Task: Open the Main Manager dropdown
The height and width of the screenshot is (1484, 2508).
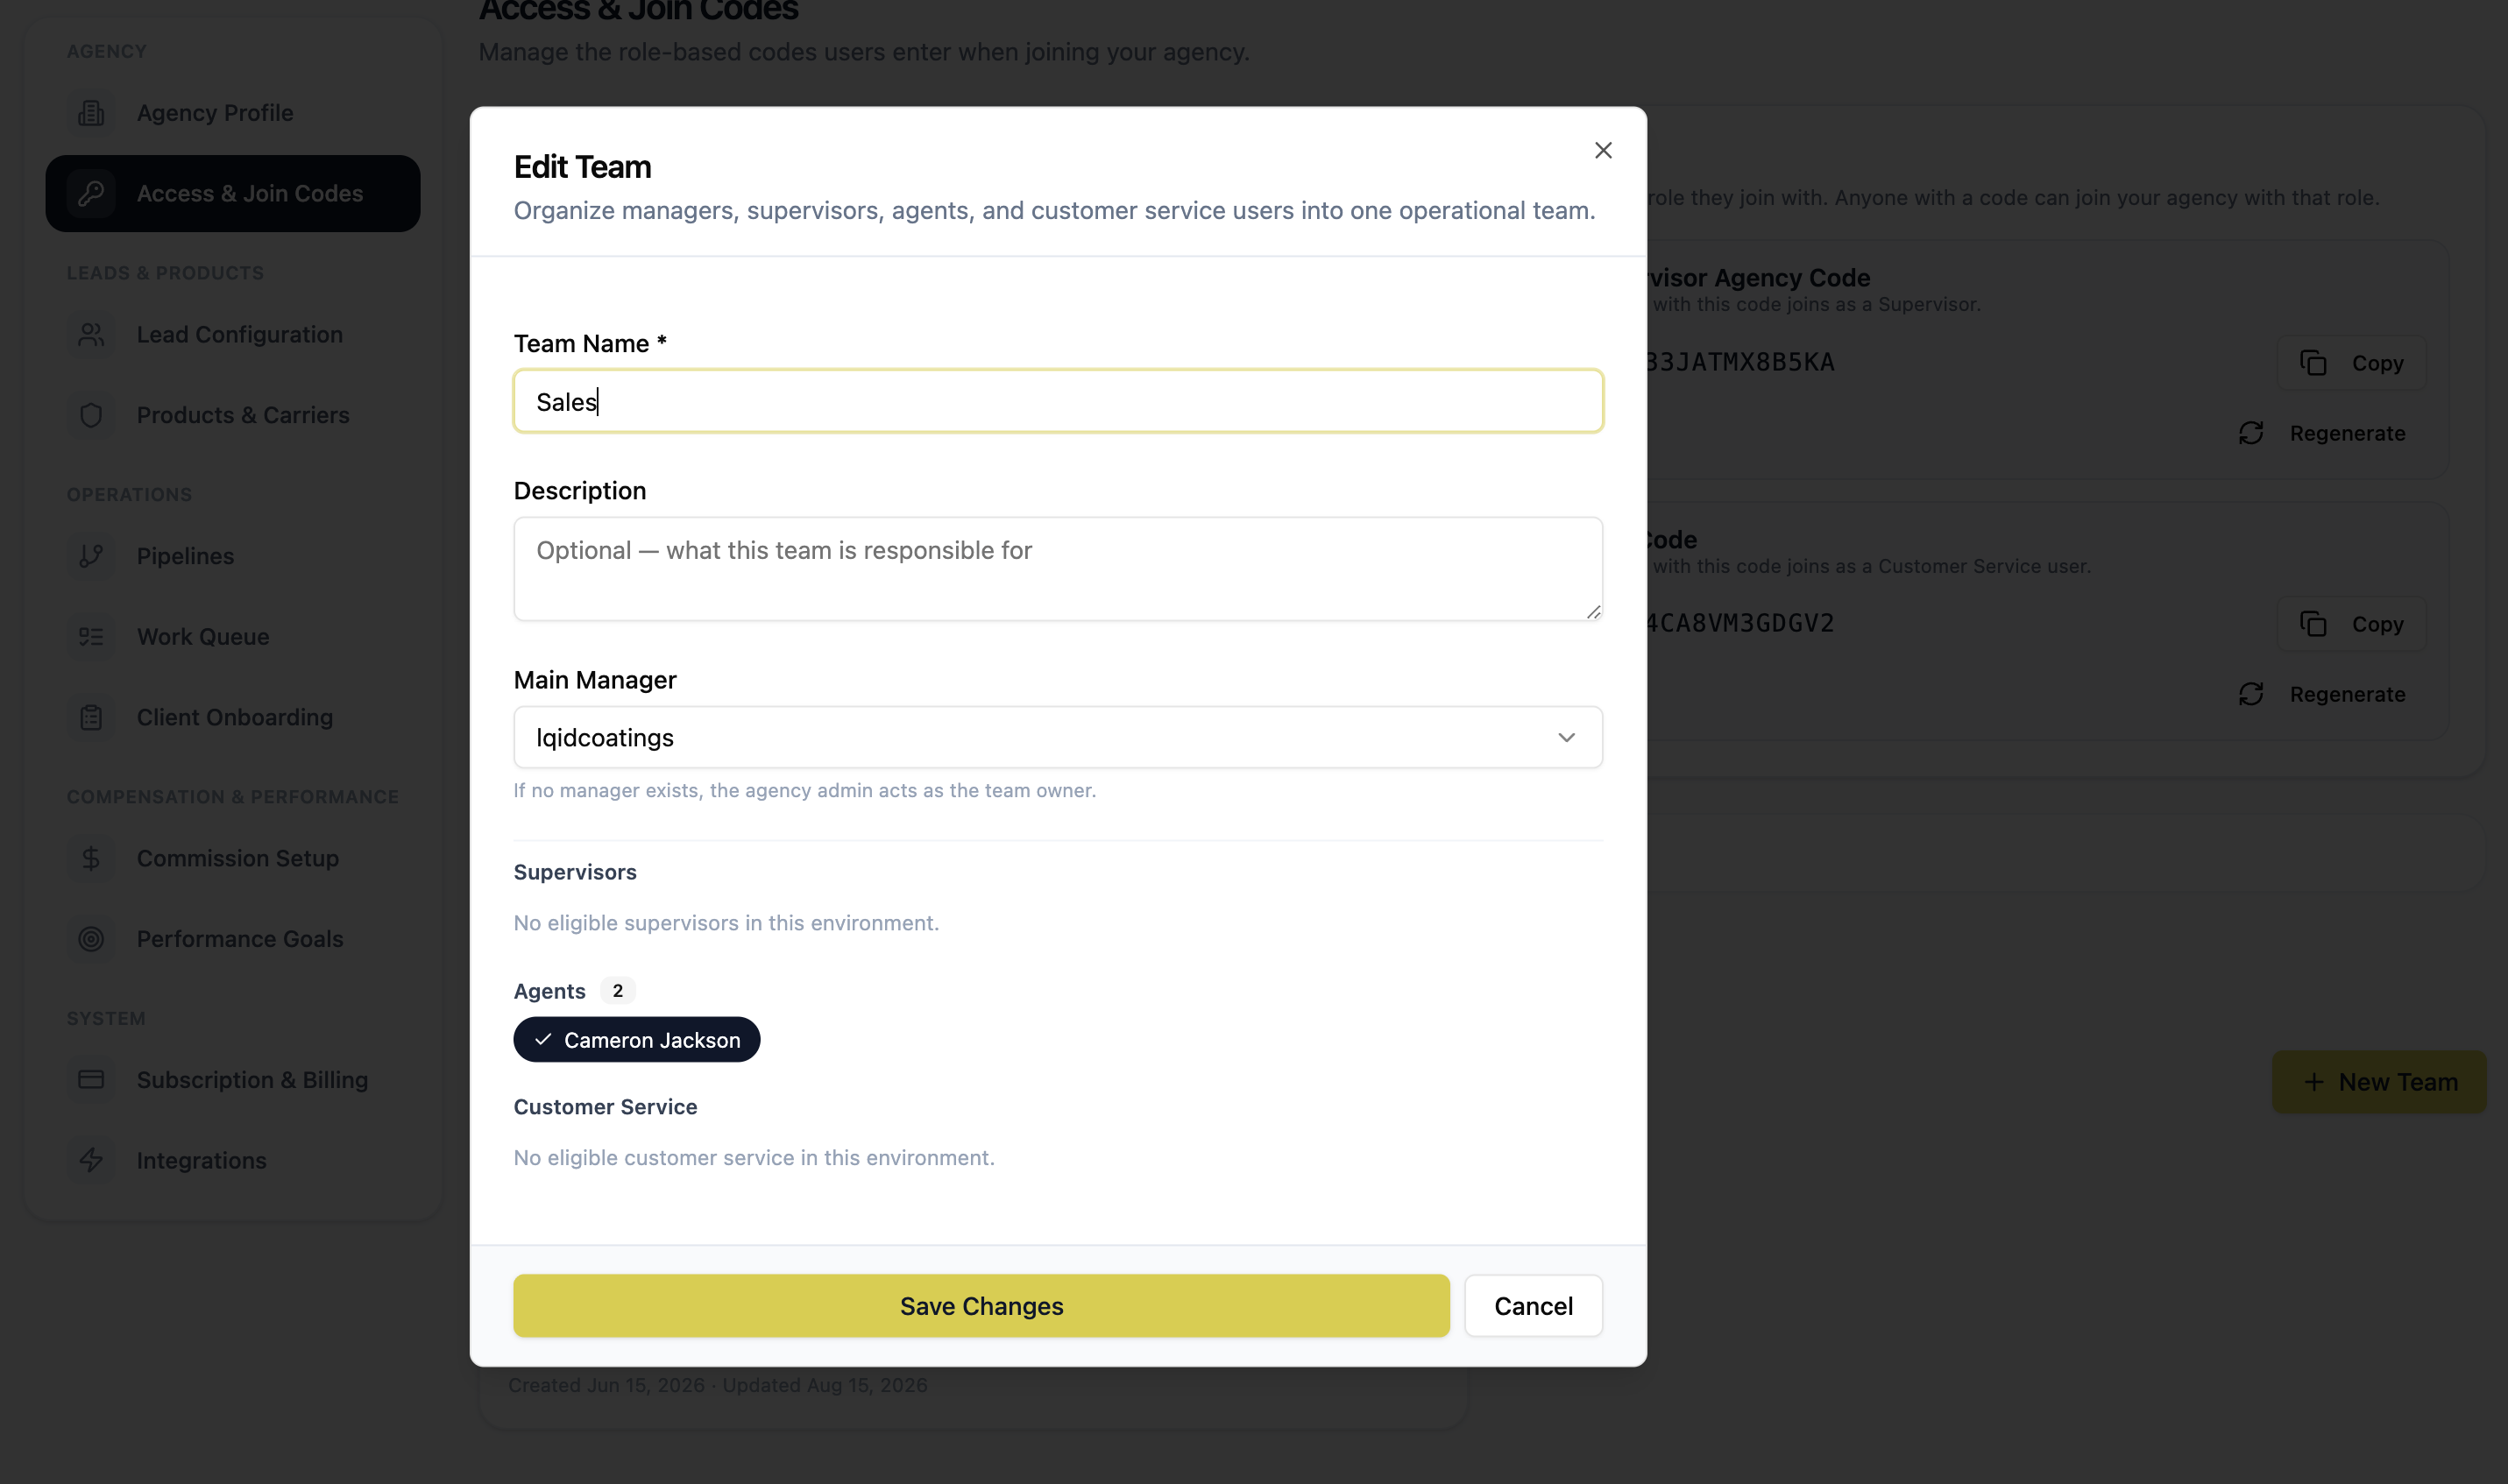Action: [x=1058, y=738]
